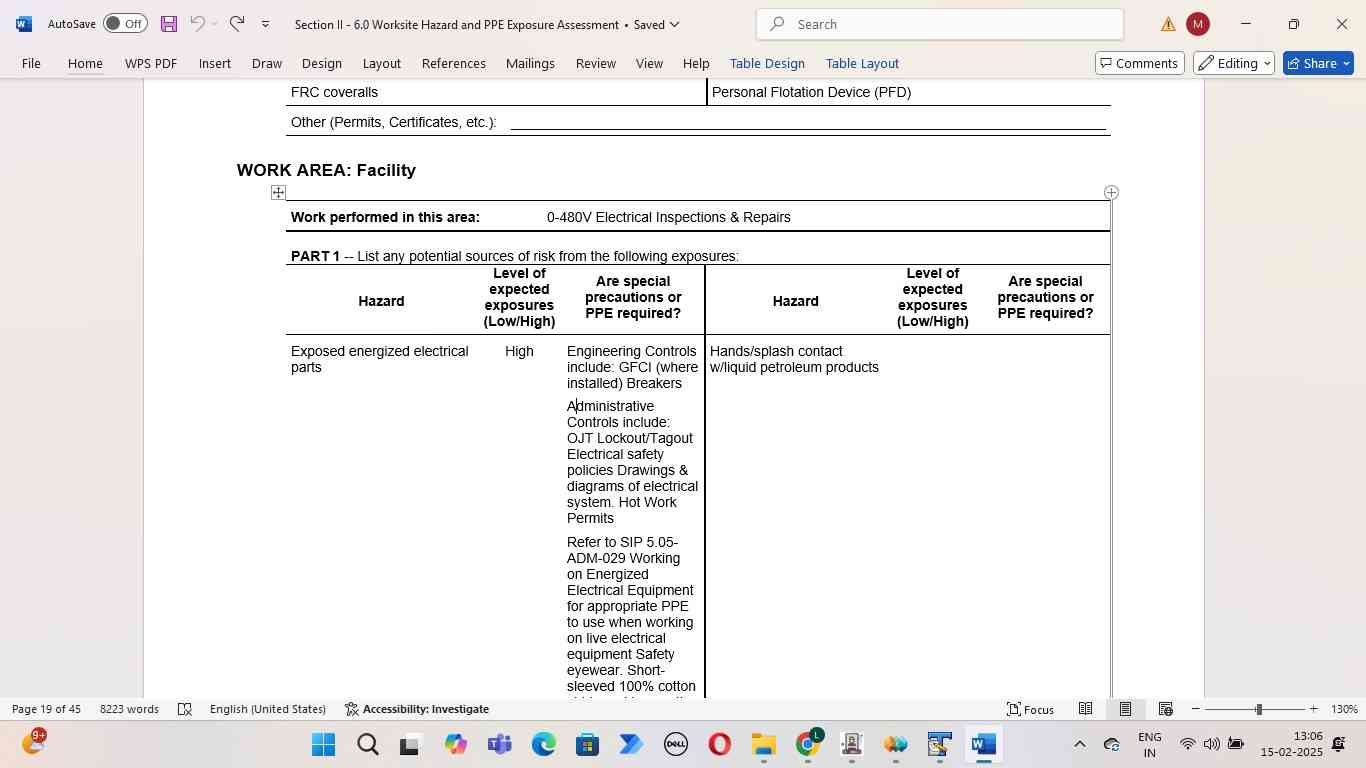The image size is (1366, 768).
Task: Toggle the AutoSave switch
Action: 125,24
